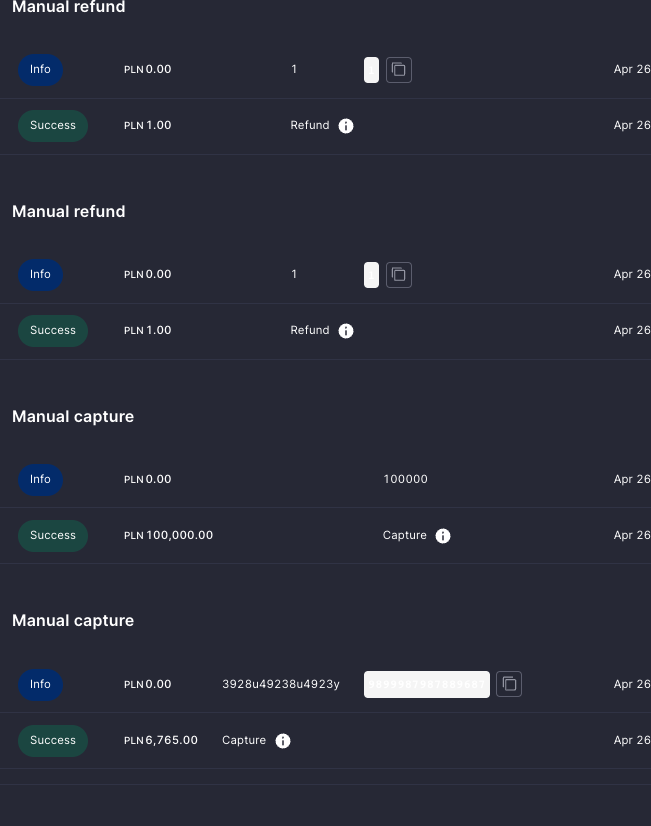Select the reference 3928u49238u4923y

click(x=281, y=684)
